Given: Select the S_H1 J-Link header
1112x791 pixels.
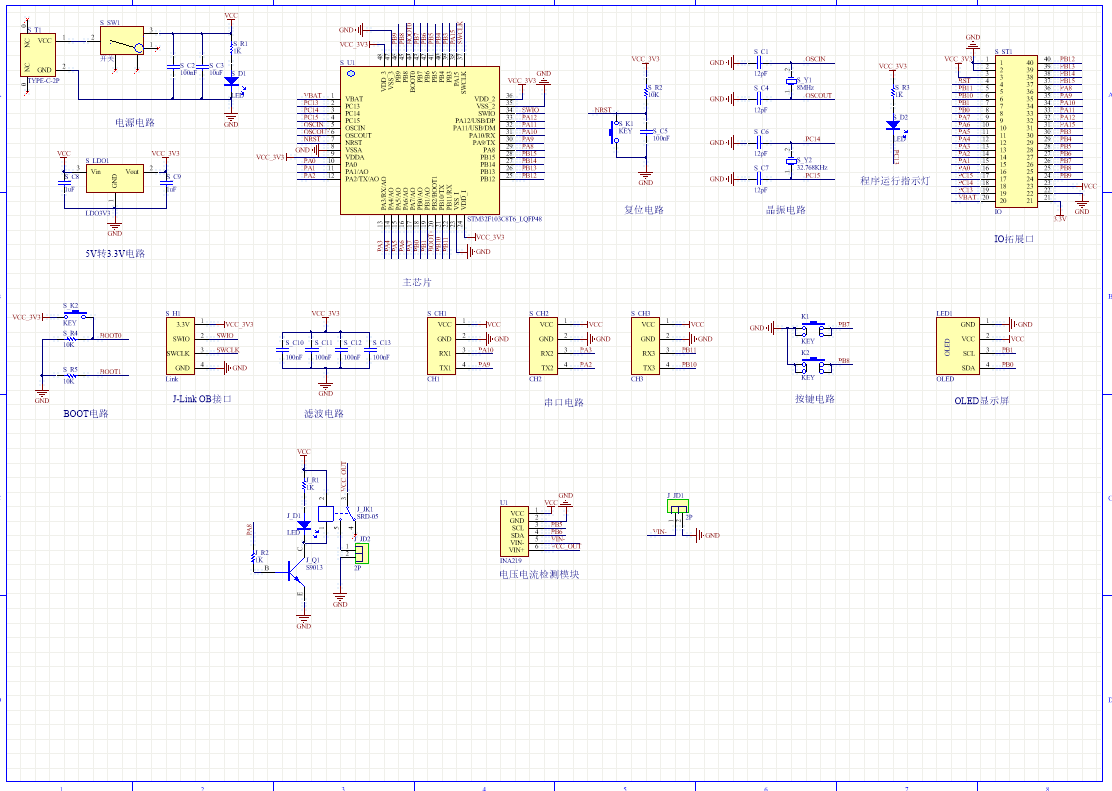Looking at the screenshot, I should (x=180, y=345).
